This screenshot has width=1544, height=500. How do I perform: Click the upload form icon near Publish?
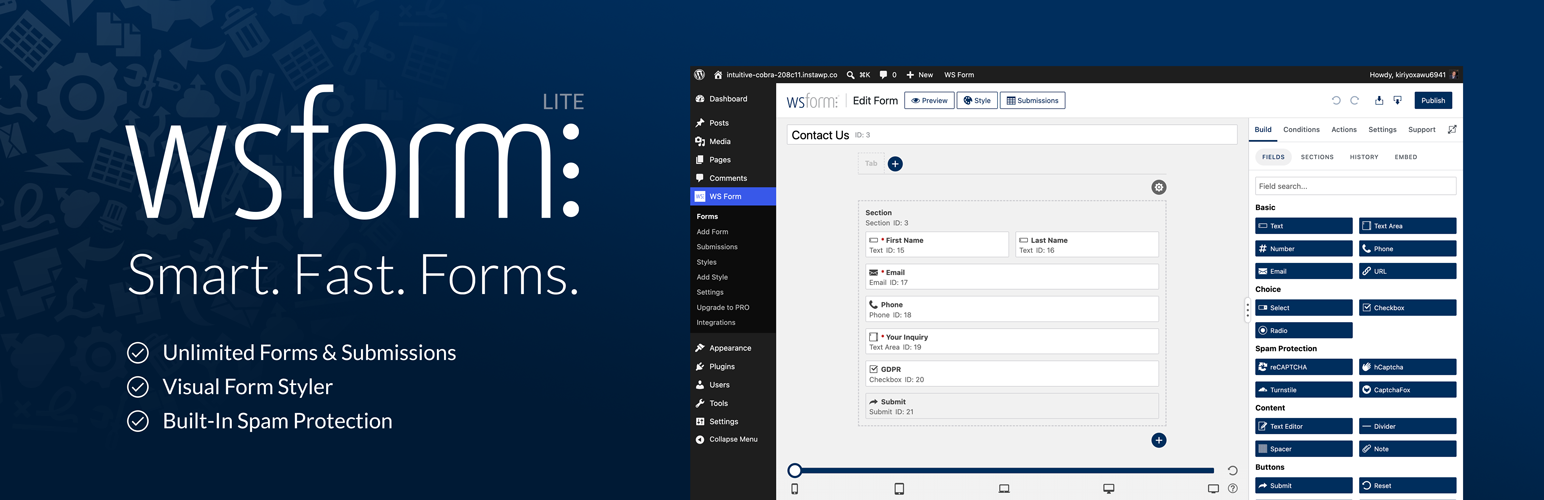[x=1379, y=100]
